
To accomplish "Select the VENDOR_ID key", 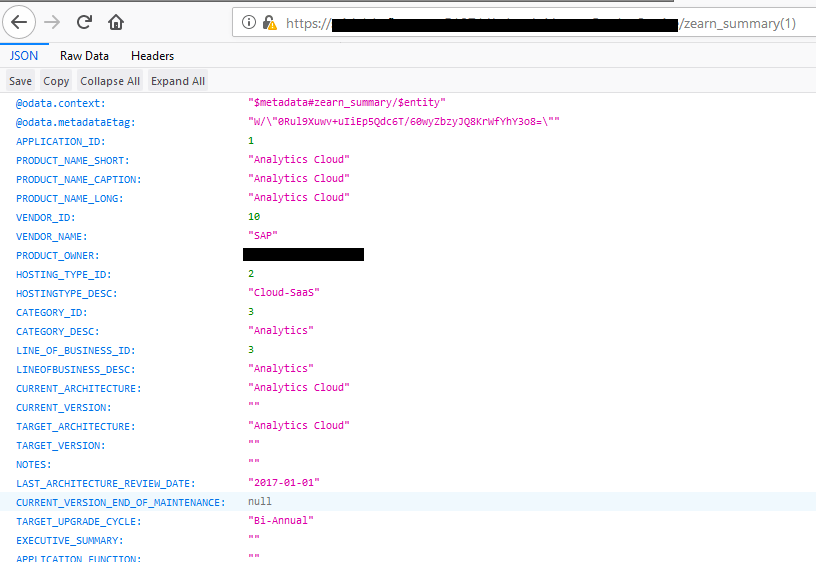I will [x=45, y=218].
